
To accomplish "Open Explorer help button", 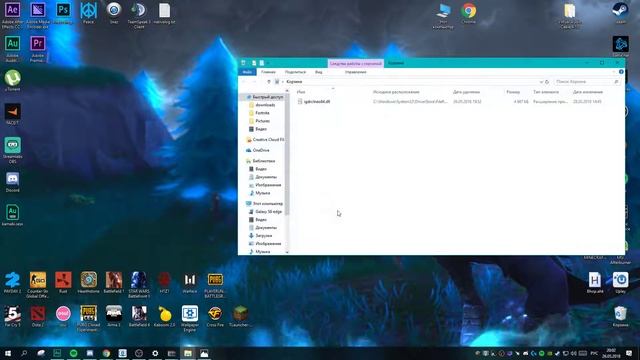I will (621, 72).
